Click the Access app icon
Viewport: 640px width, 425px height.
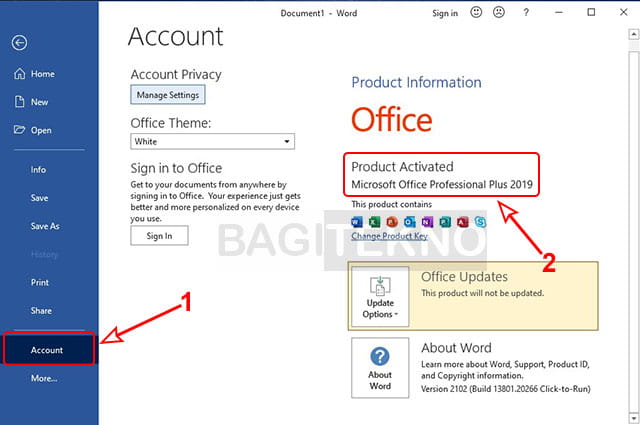(462, 222)
